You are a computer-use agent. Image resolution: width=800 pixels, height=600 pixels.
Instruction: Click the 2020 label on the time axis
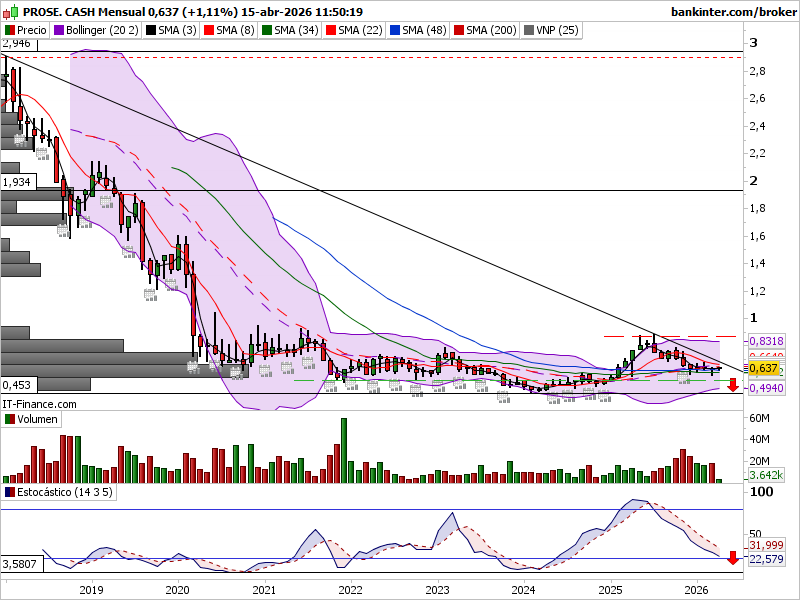(178, 590)
